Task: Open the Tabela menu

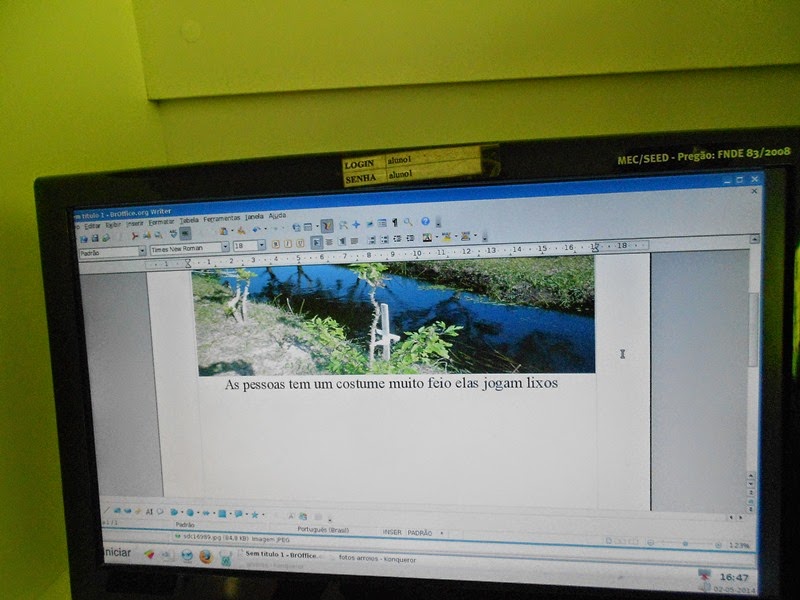Action: tap(189, 220)
